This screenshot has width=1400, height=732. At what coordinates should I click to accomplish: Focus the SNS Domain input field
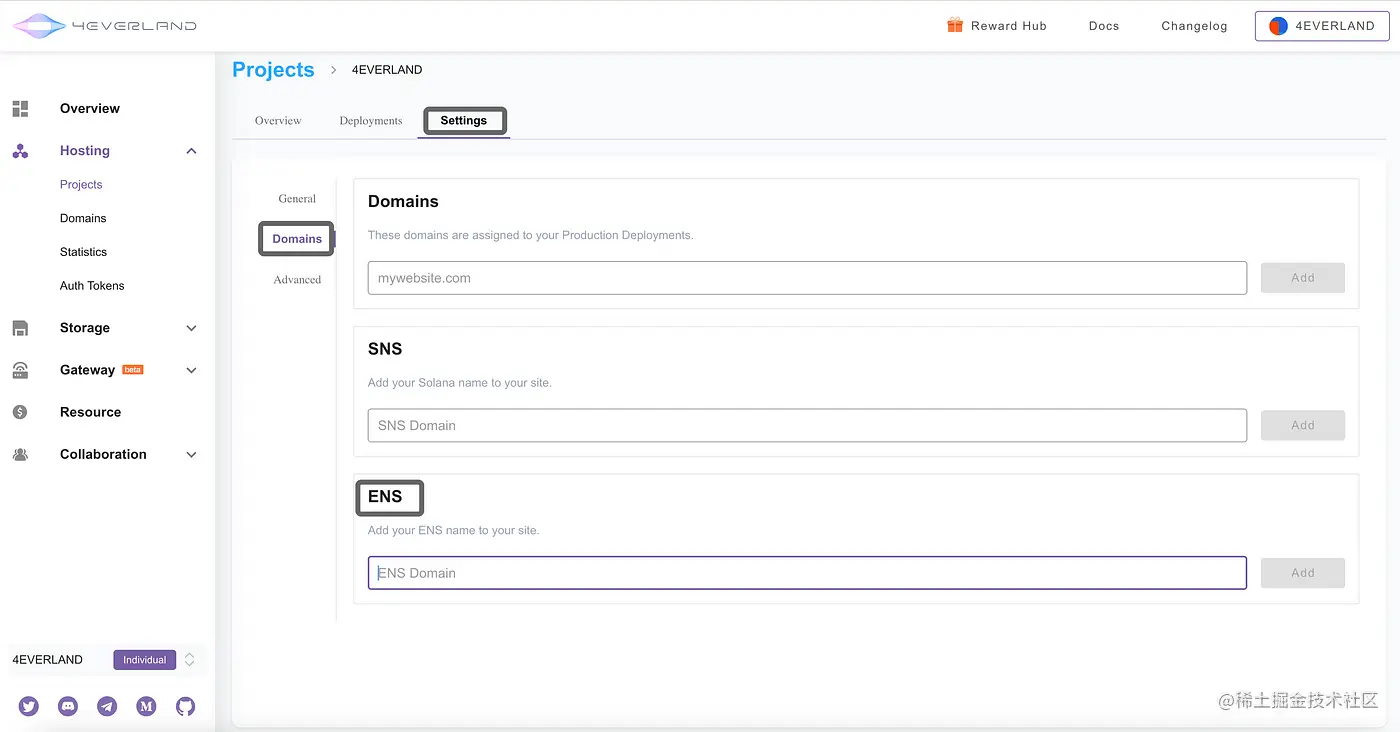pos(806,425)
